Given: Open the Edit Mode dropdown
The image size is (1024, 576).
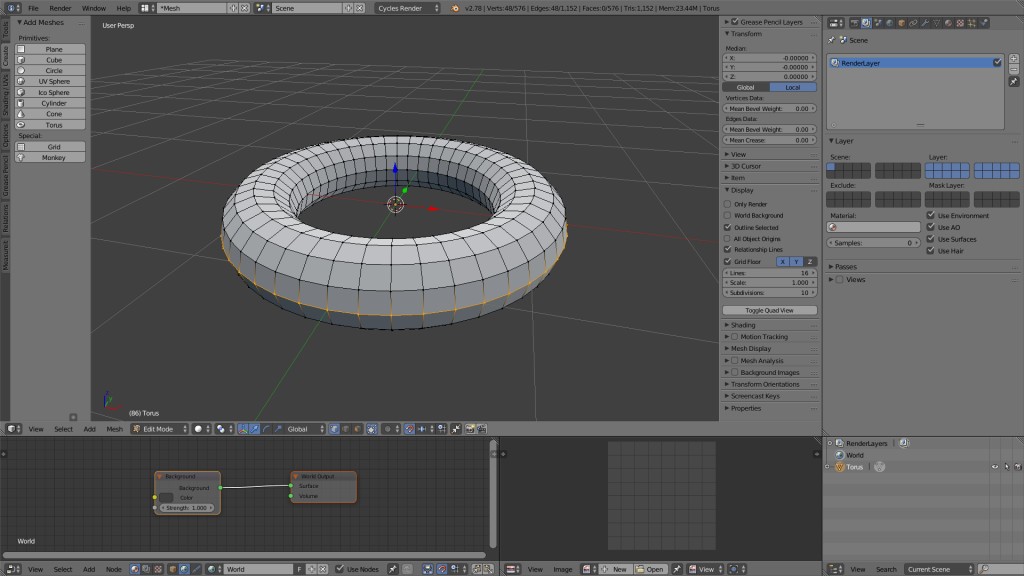Looking at the screenshot, I should (x=158, y=429).
